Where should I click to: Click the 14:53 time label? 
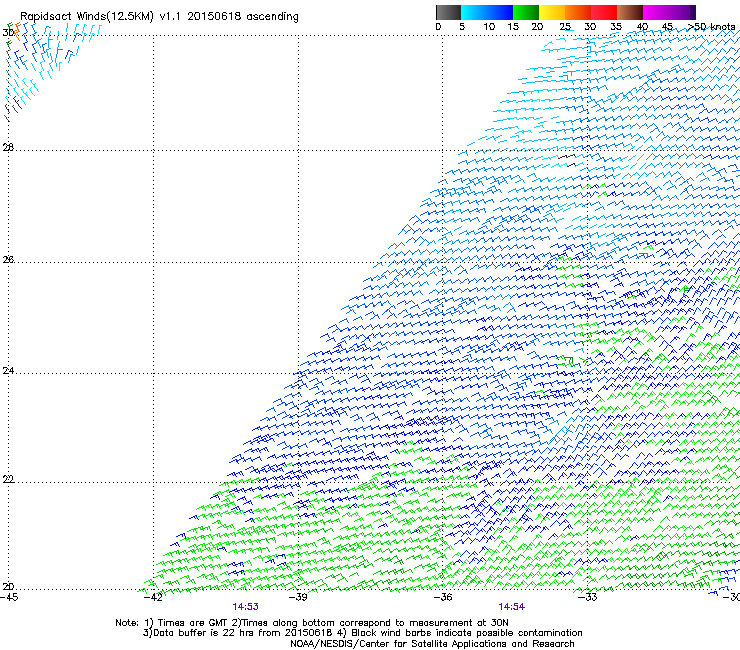[245, 607]
